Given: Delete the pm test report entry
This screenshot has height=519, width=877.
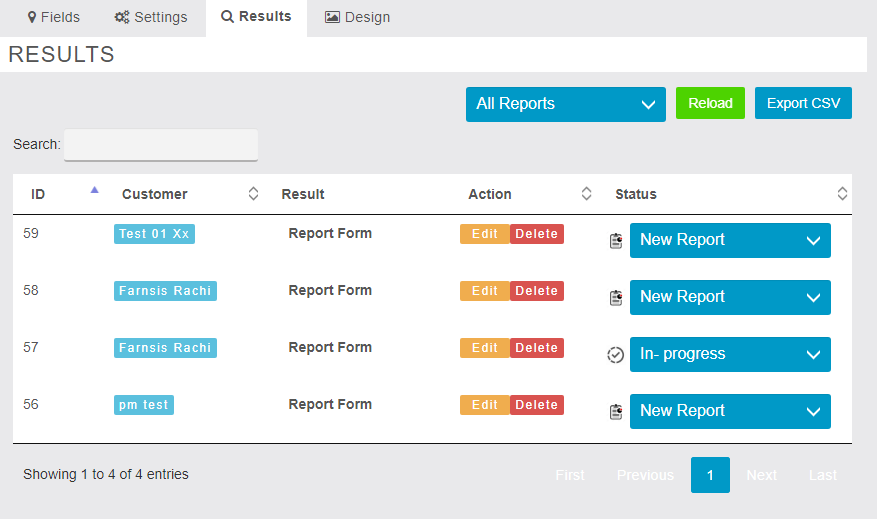Looking at the screenshot, I should pos(537,405).
